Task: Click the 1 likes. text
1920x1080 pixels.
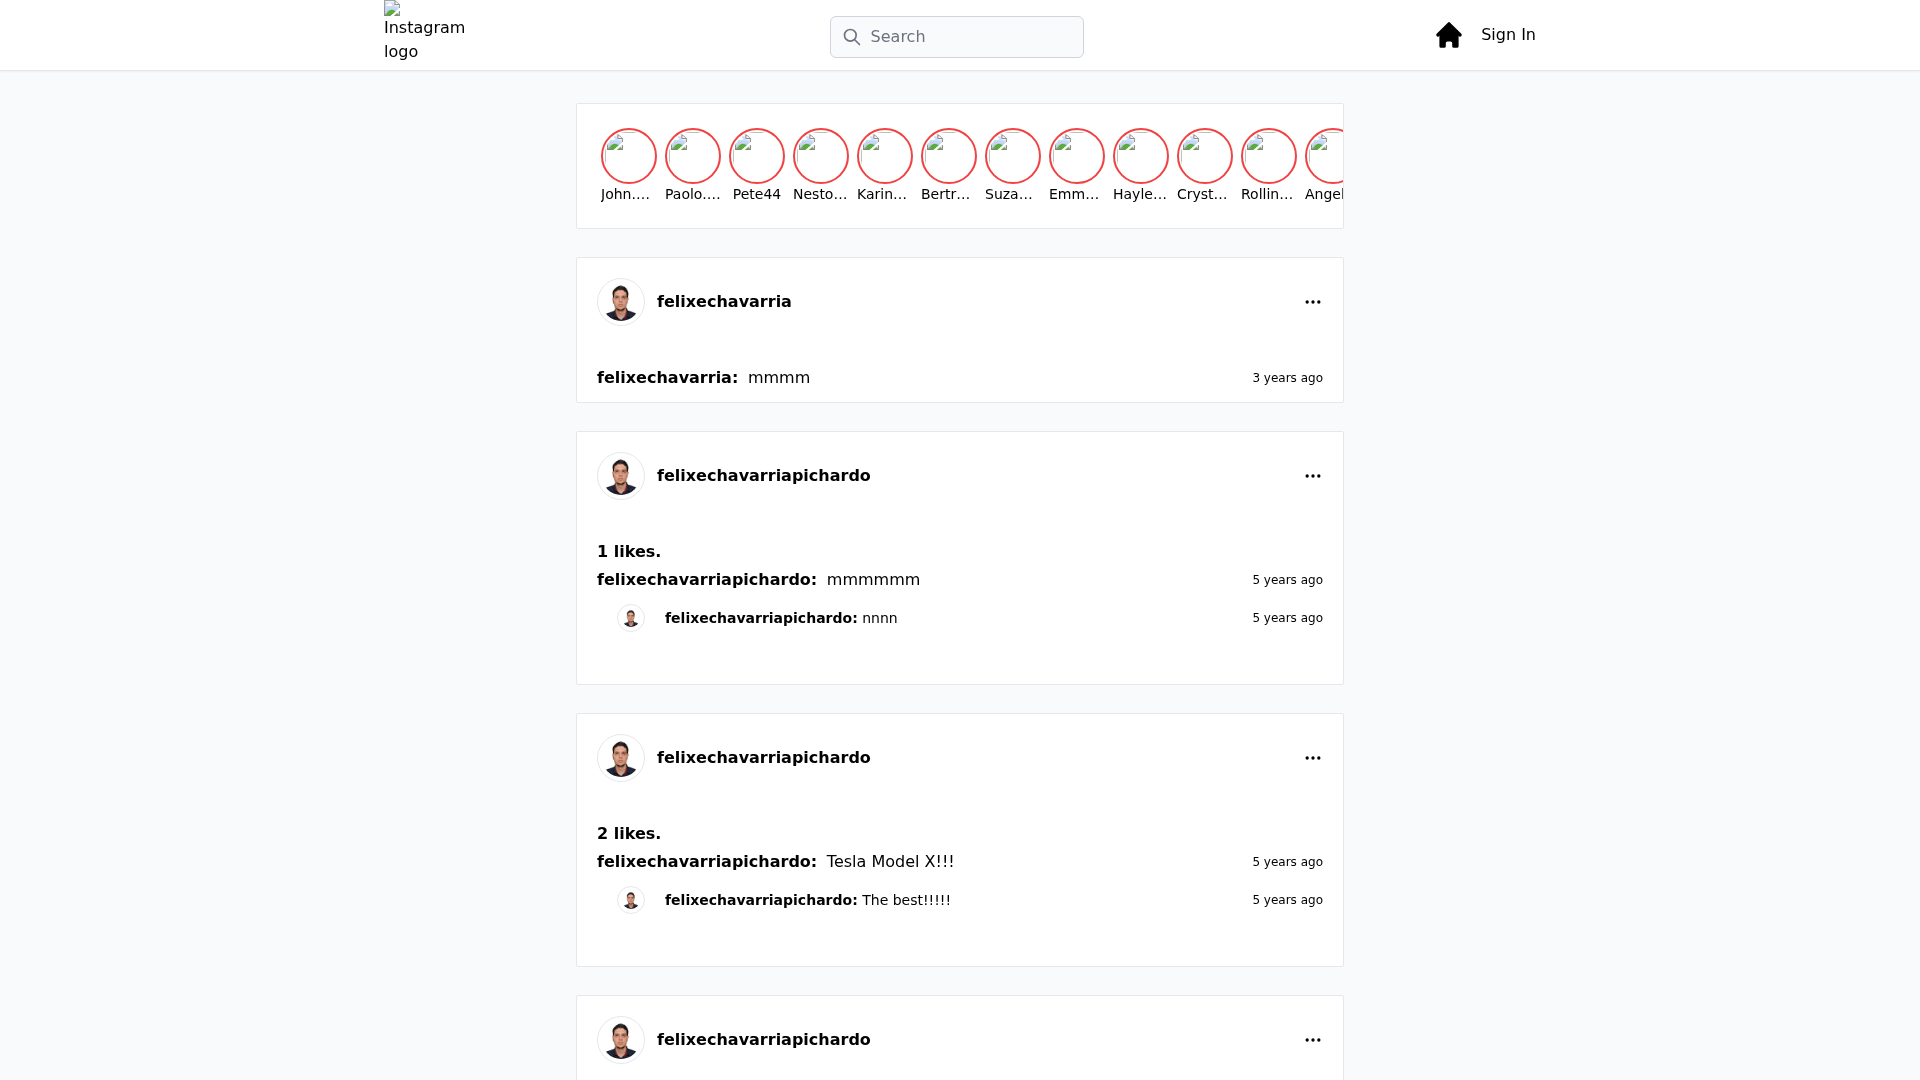Action: 629,552
